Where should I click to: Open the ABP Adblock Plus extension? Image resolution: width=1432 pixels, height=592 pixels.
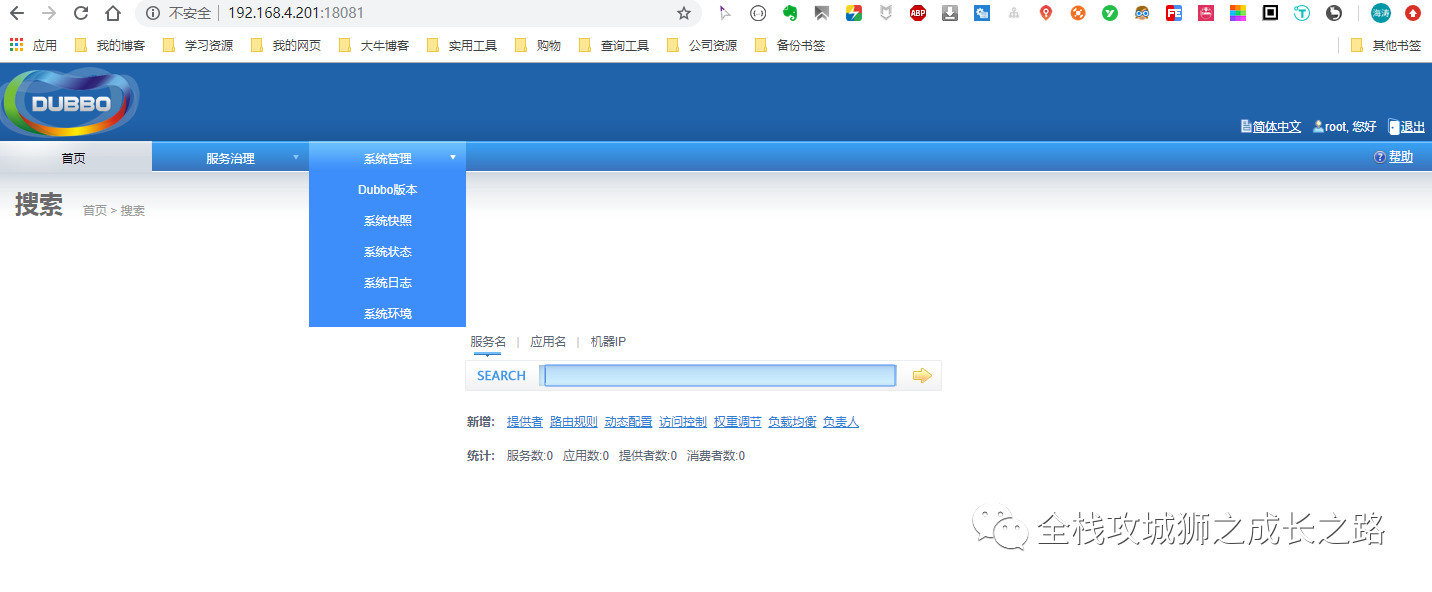tap(918, 13)
